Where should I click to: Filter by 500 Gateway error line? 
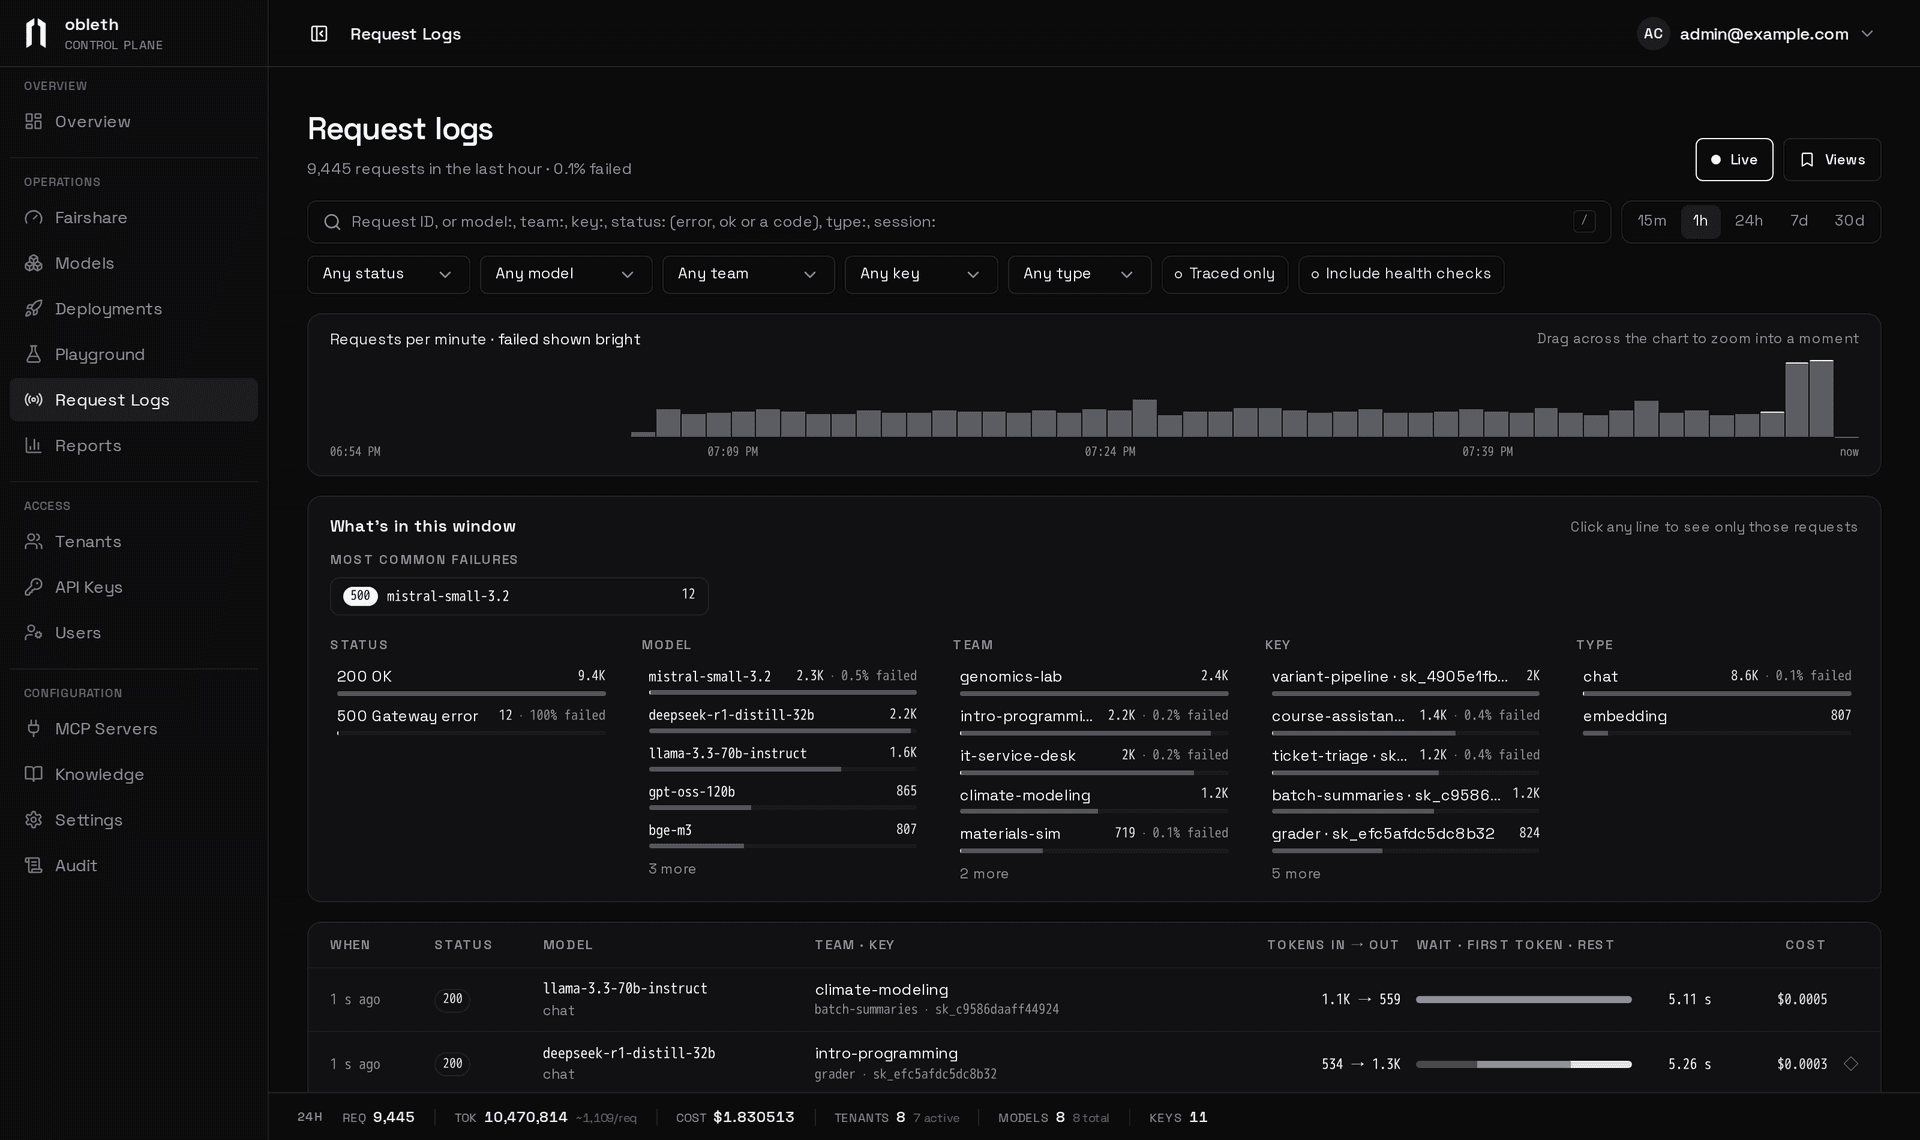click(x=471, y=721)
